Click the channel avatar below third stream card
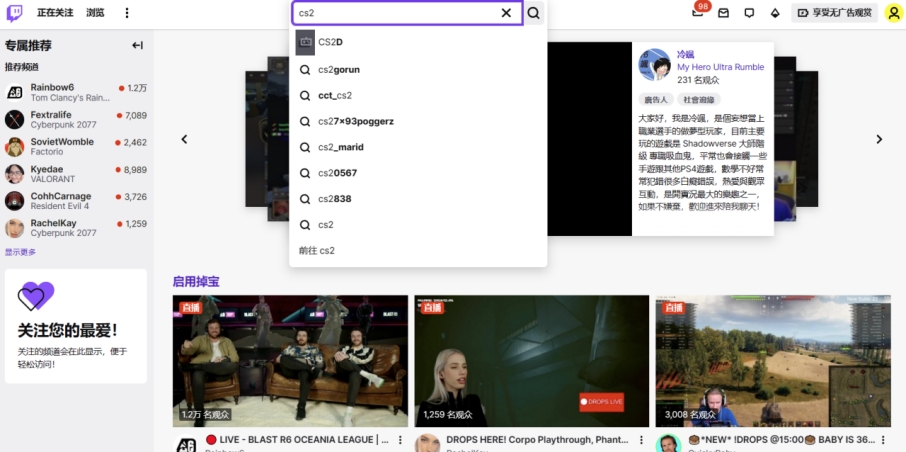Viewport: 906px width, 452px height. [x=669, y=444]
